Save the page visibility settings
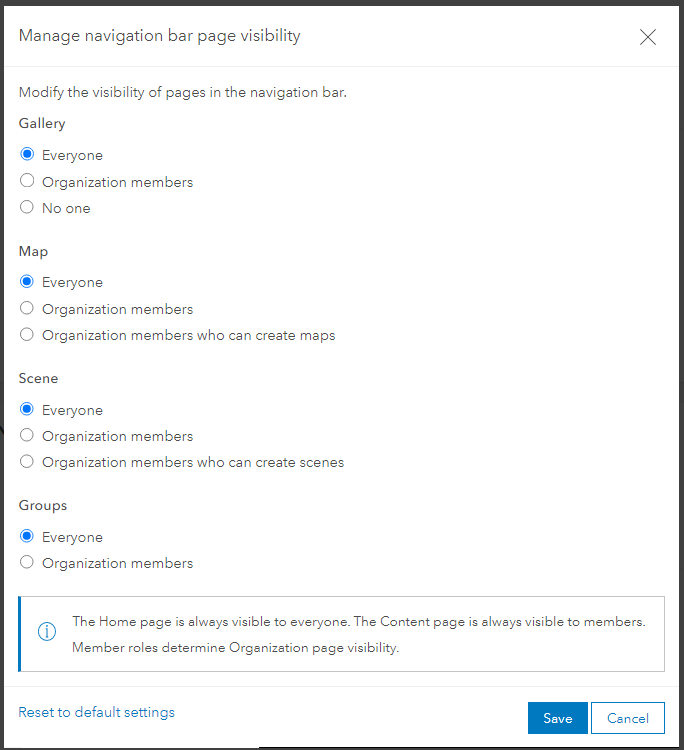 pyautogui.click(x=557, y=718)
